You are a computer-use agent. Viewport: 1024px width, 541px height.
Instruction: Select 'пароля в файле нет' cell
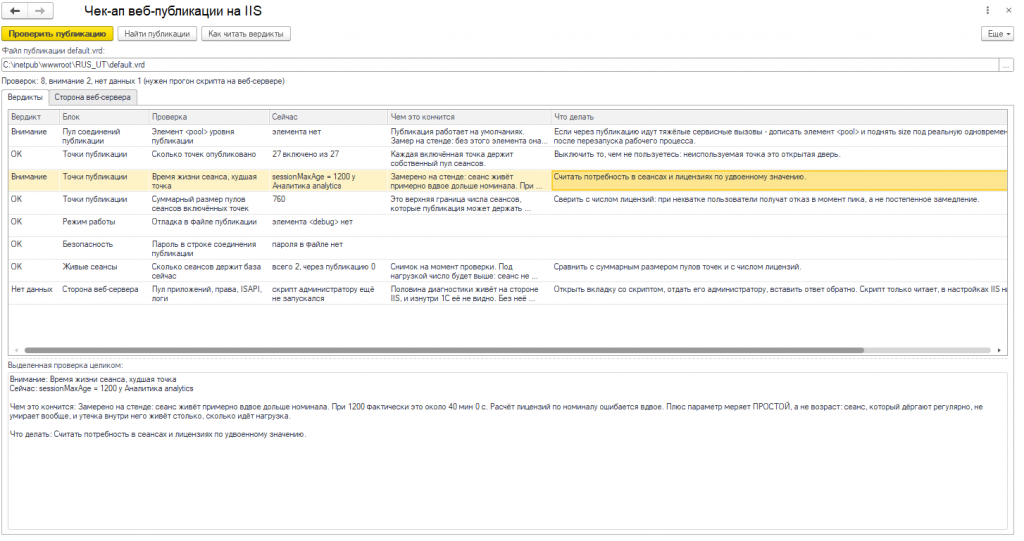coord(328,248)
